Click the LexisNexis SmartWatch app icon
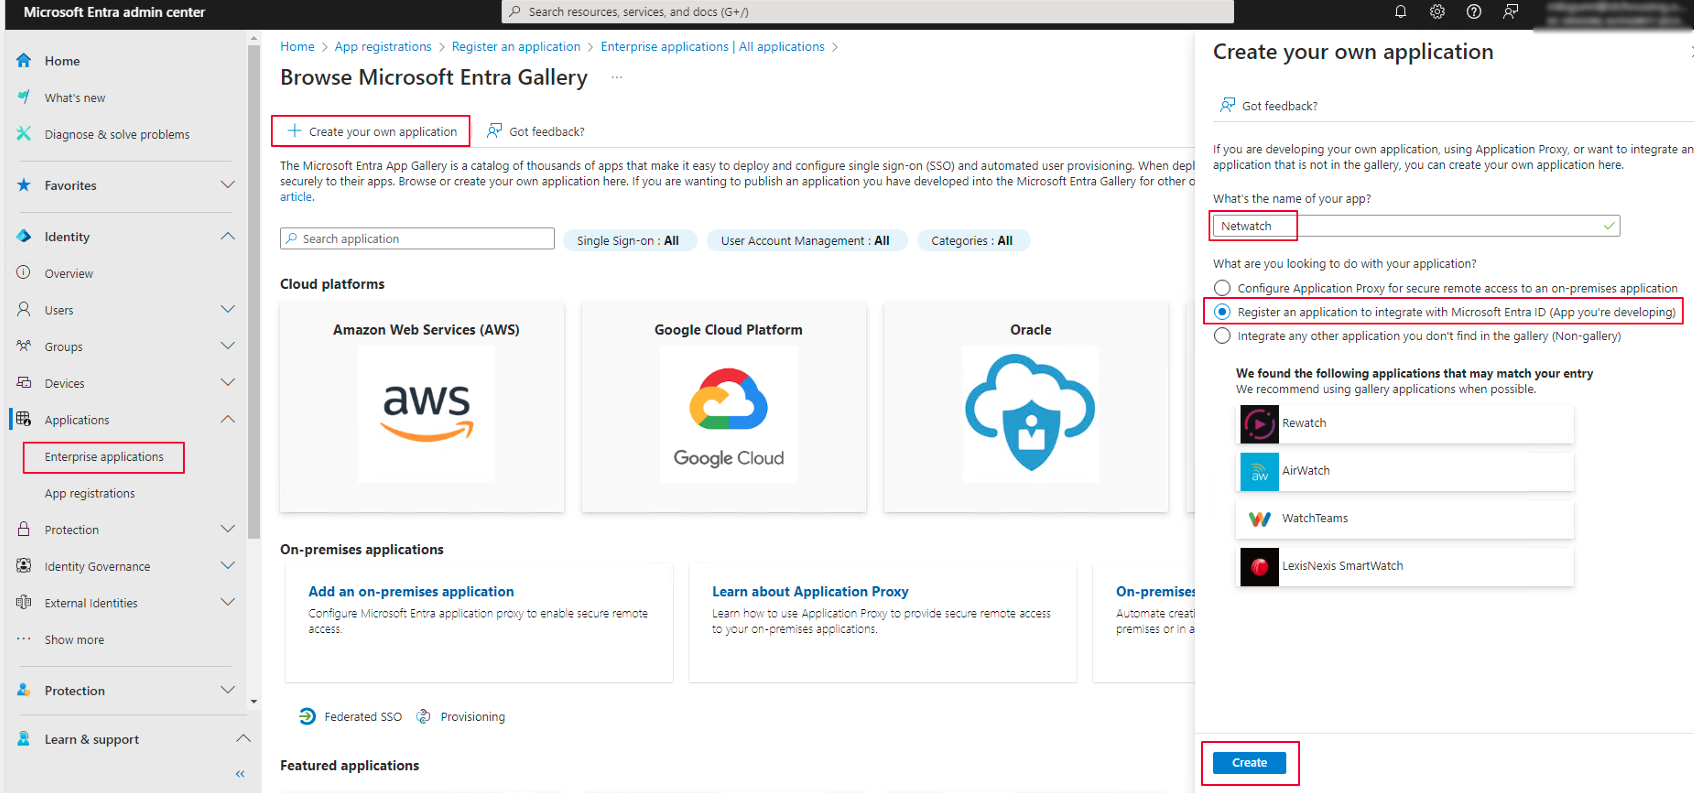Viewport: 1701px width, 798px height. click(x=1259, y=567)
